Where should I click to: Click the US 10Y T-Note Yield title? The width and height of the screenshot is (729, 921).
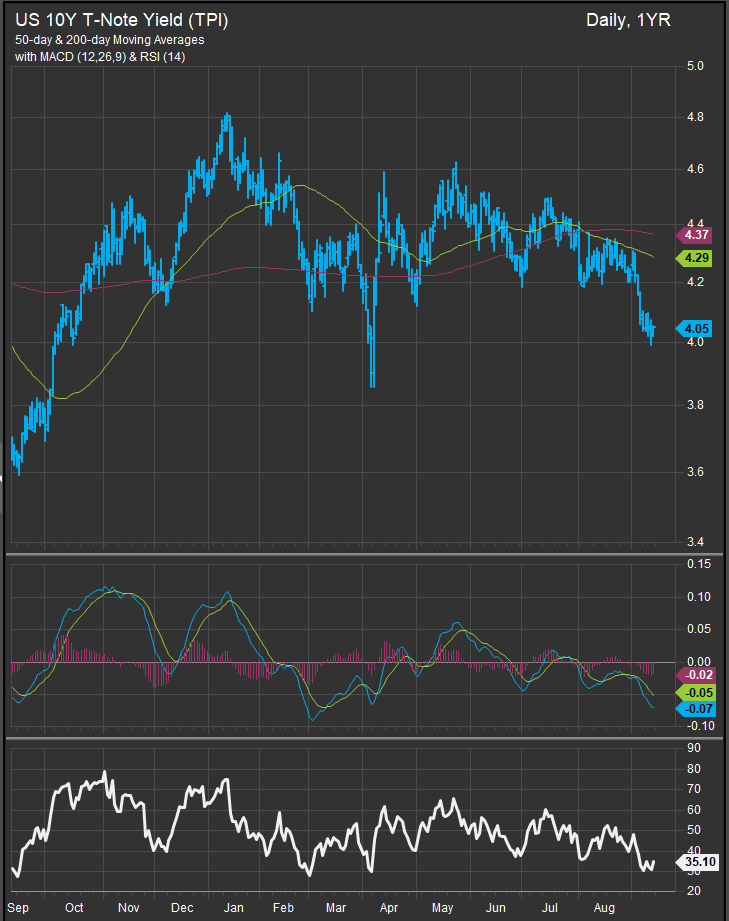pyautogui.click(x=121, y=19)
